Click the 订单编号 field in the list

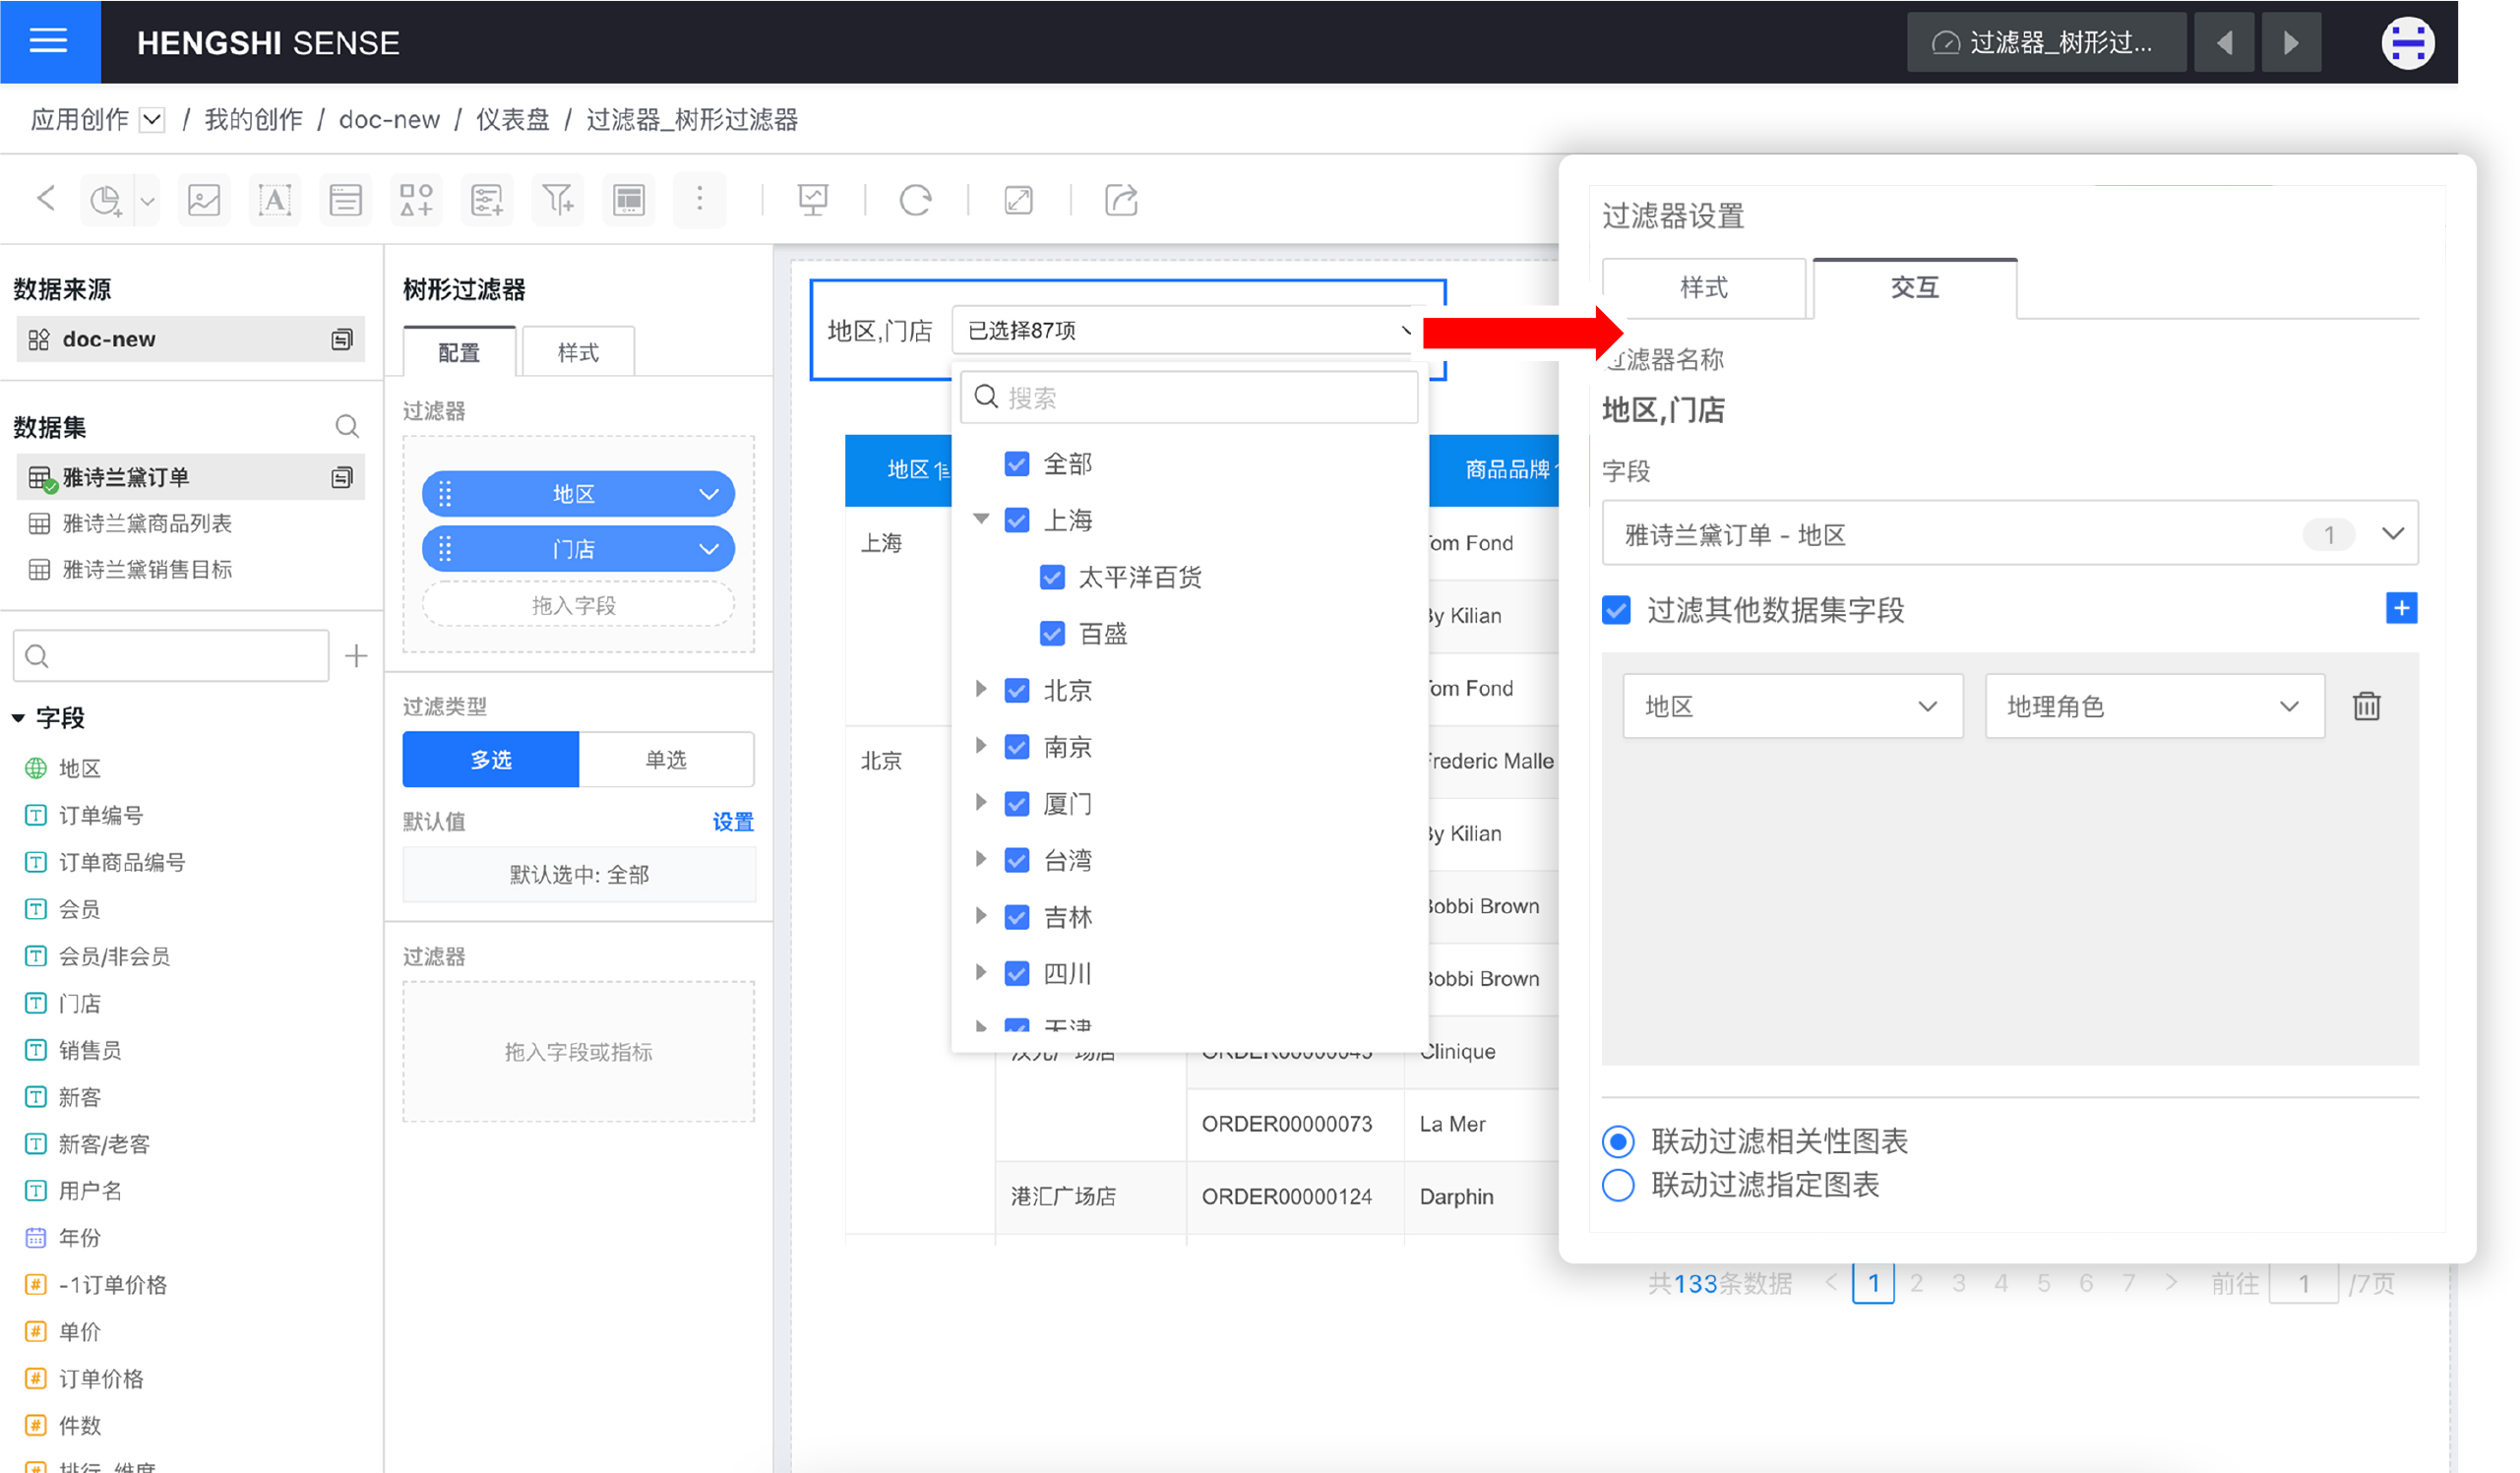pyautogui.click(x=101, y=815)
